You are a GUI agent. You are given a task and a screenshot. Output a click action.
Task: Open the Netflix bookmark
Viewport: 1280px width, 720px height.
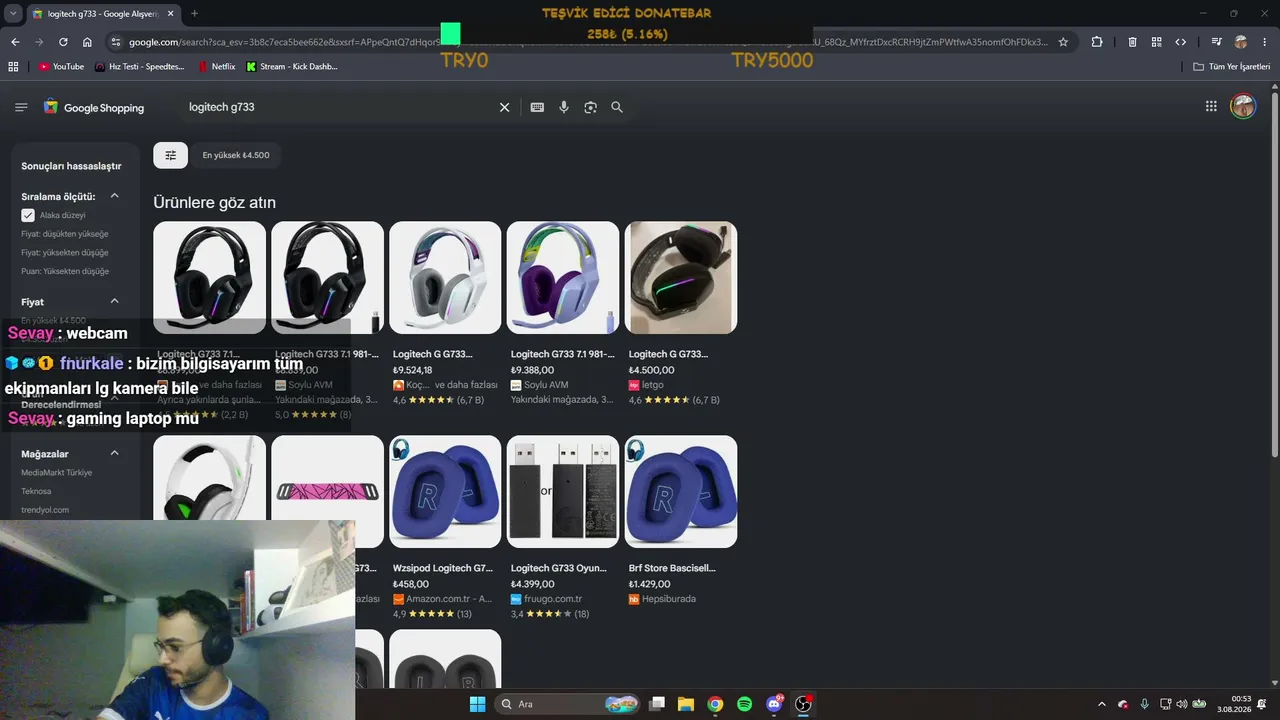(216, 66)
